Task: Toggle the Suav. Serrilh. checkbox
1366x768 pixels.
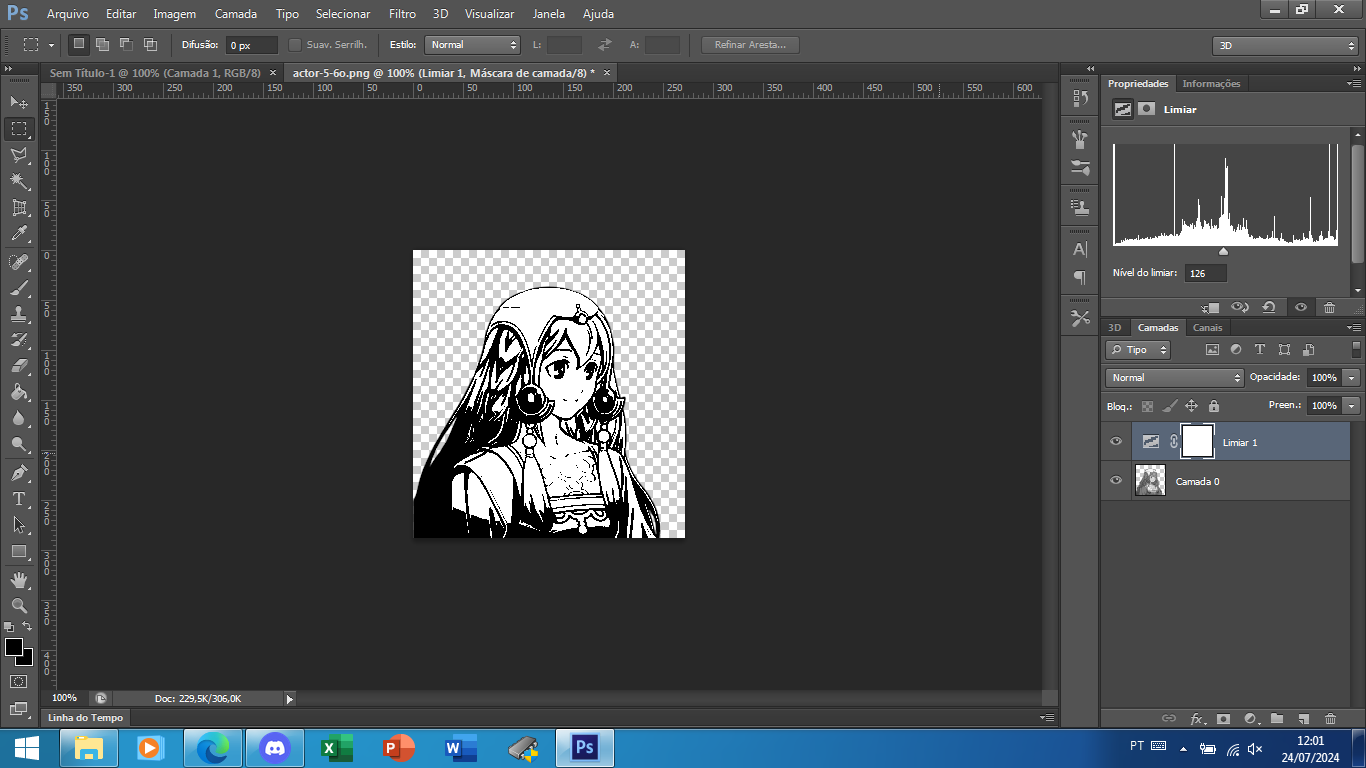Action: pos(295,45)
